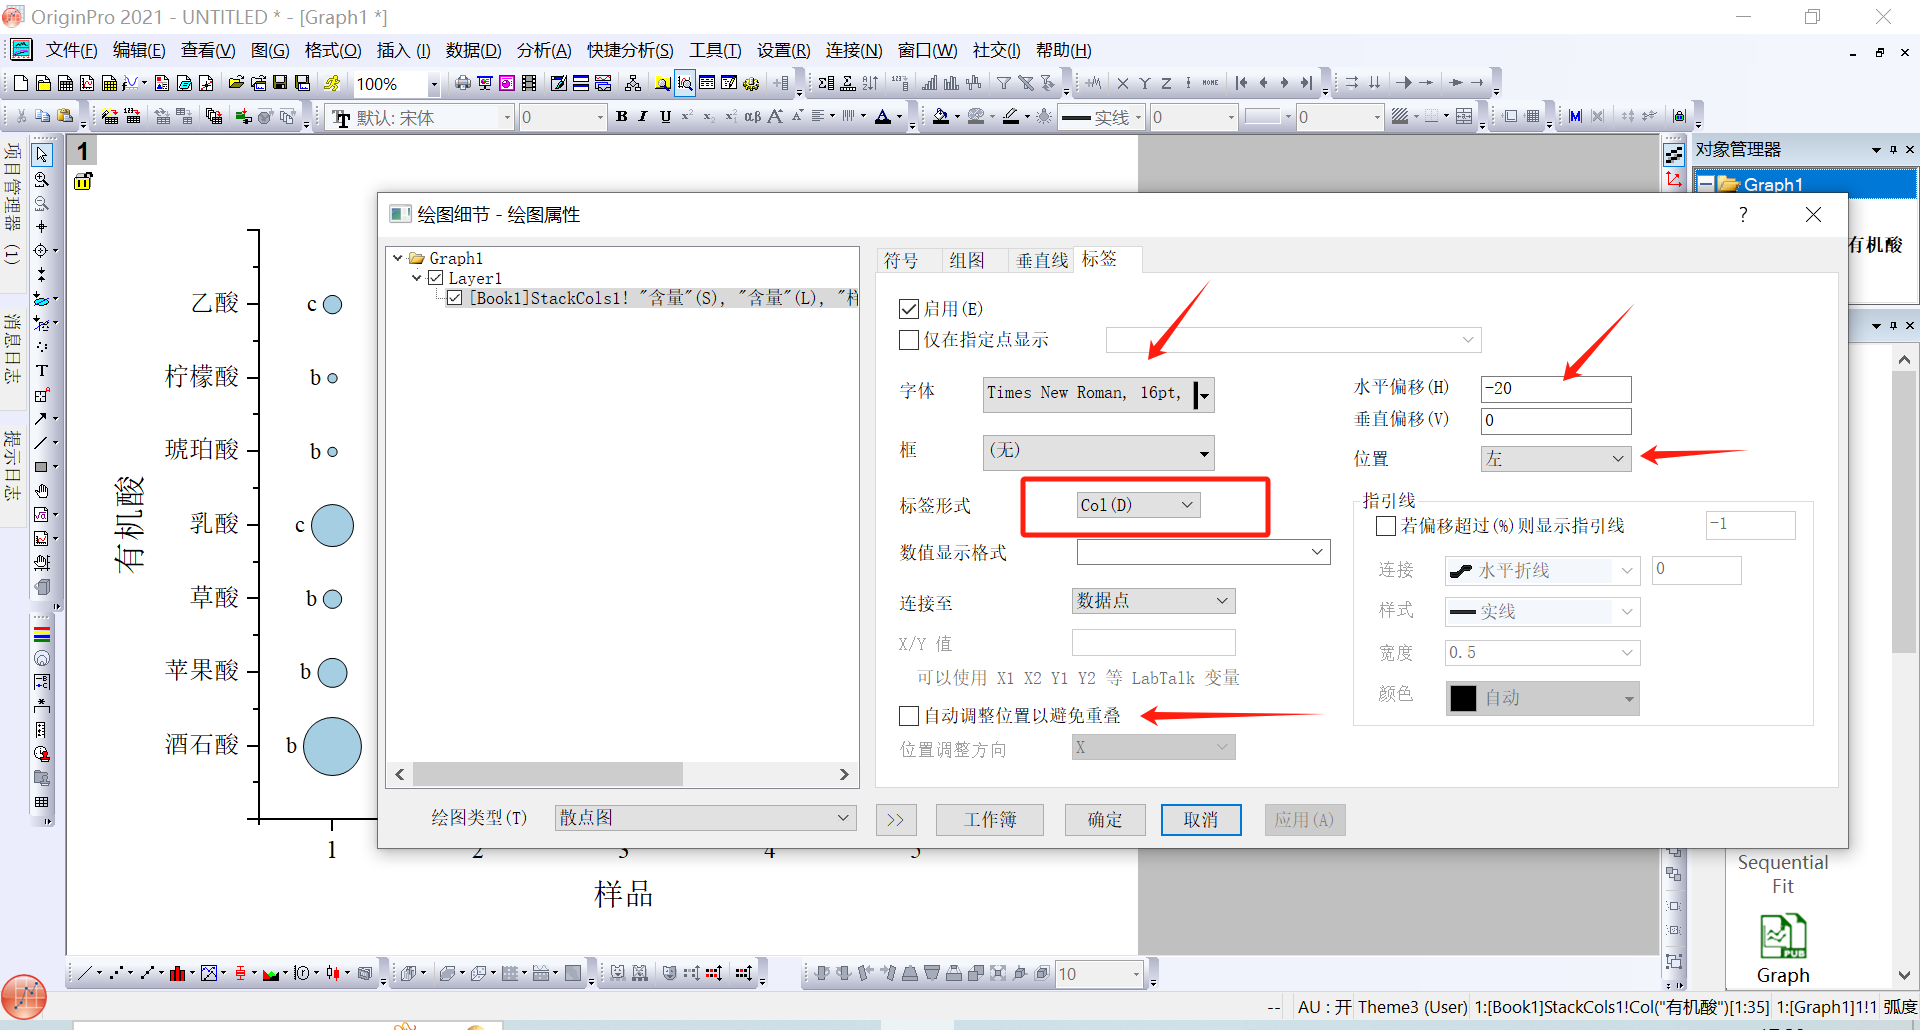Click the 水平偏移(H) input field
This screenshot has height=1030, width=1920.
pos(1555,389)
